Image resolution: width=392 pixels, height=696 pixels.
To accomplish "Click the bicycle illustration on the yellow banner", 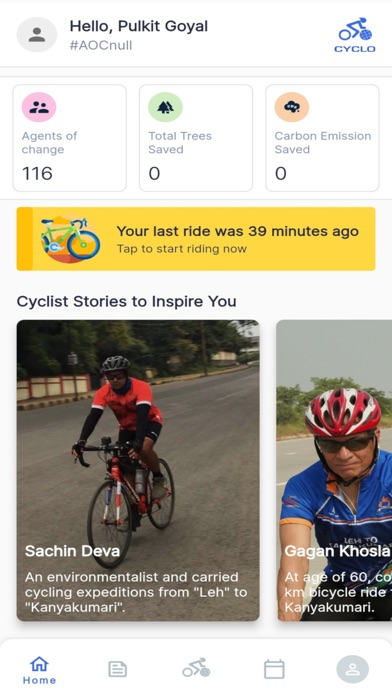I will pos(70,239).
